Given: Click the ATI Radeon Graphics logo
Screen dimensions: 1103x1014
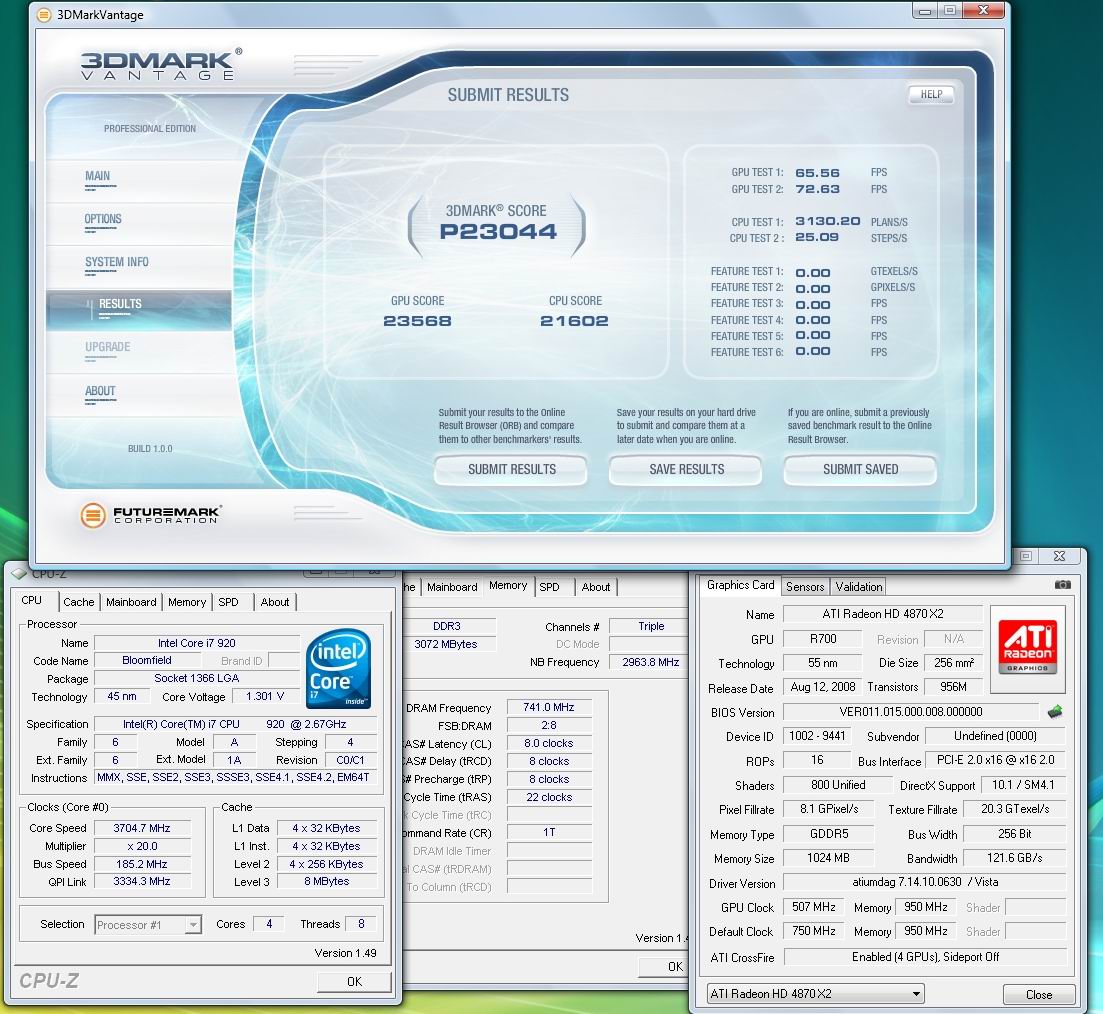Looking at the screenshot, I should coord(1027,648).
